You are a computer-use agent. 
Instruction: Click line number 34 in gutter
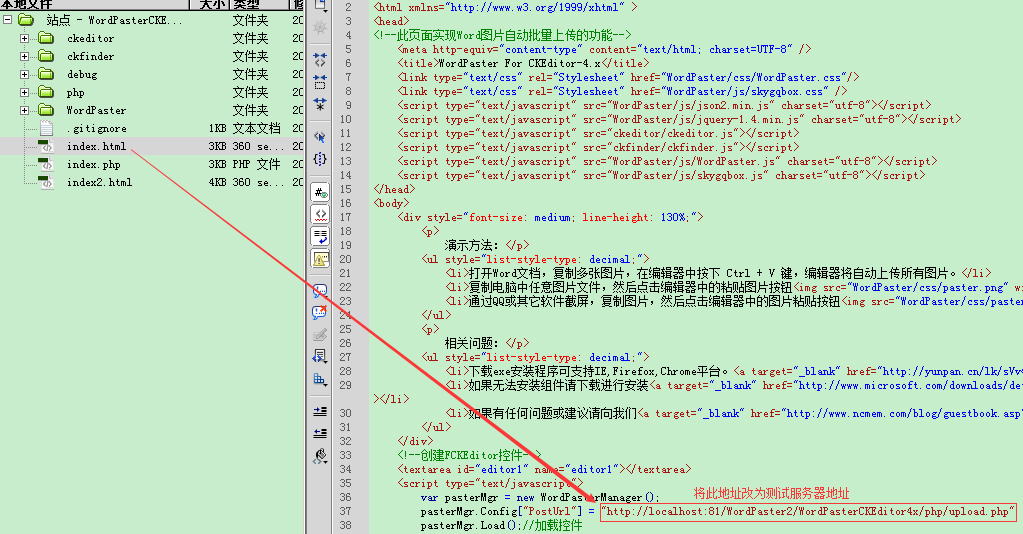click(x=345, y=469)
